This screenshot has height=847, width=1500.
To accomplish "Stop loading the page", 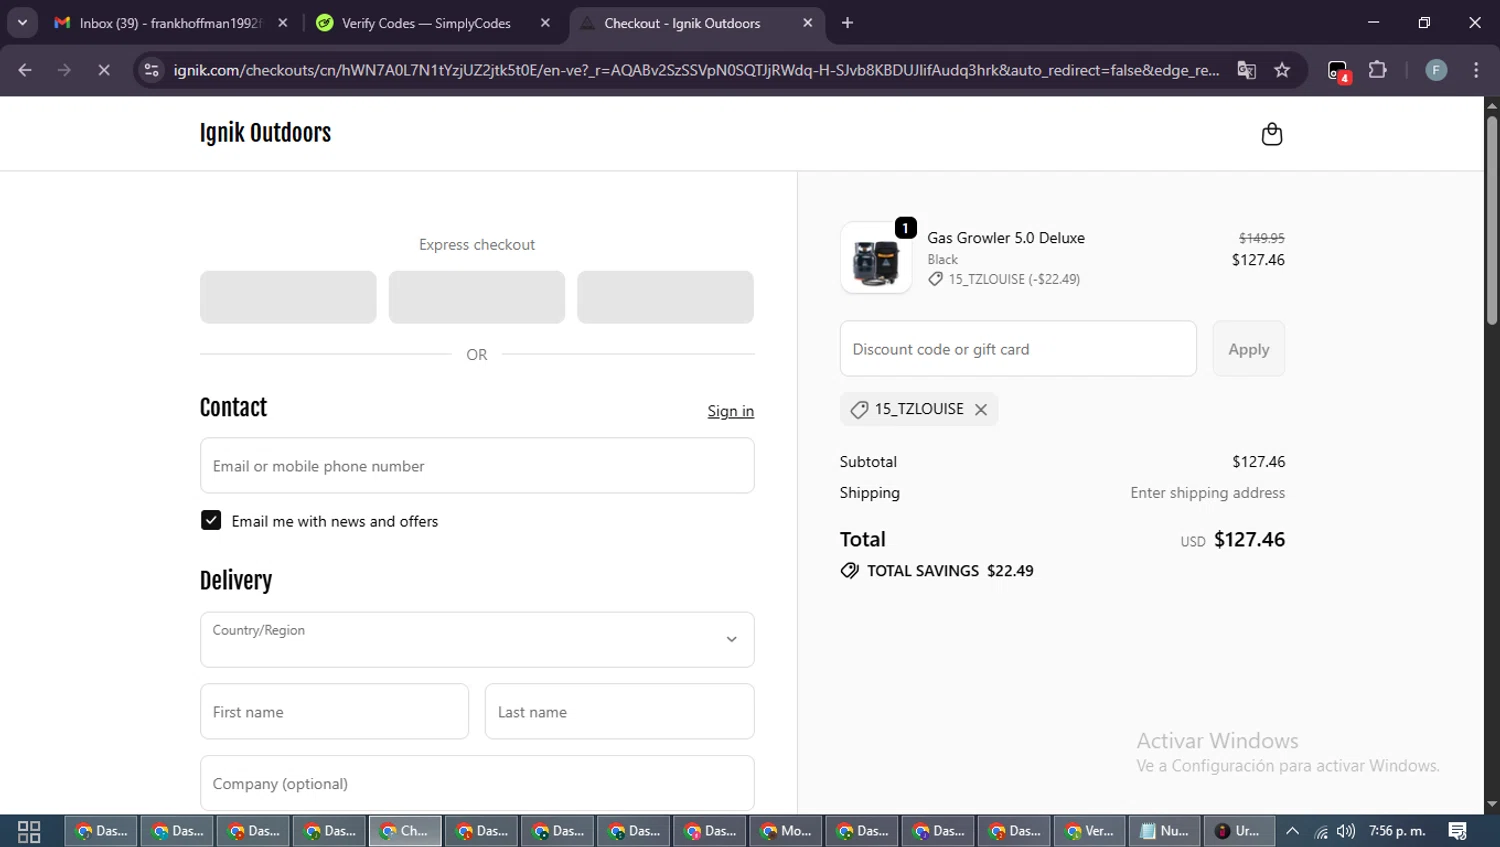I will pos(103,70).
